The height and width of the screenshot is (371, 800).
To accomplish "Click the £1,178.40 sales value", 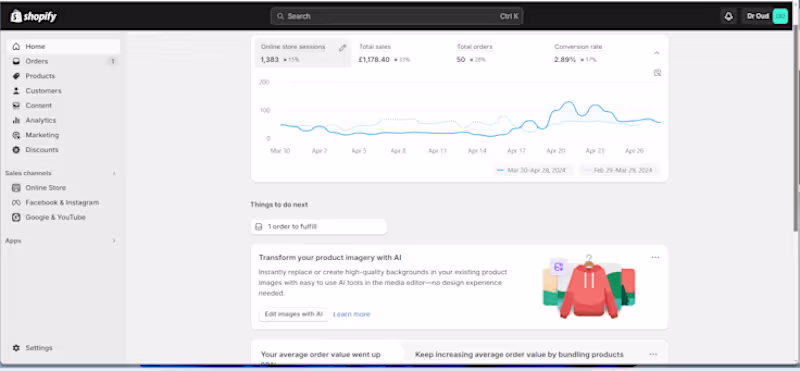I will click(x=374, y=60).
